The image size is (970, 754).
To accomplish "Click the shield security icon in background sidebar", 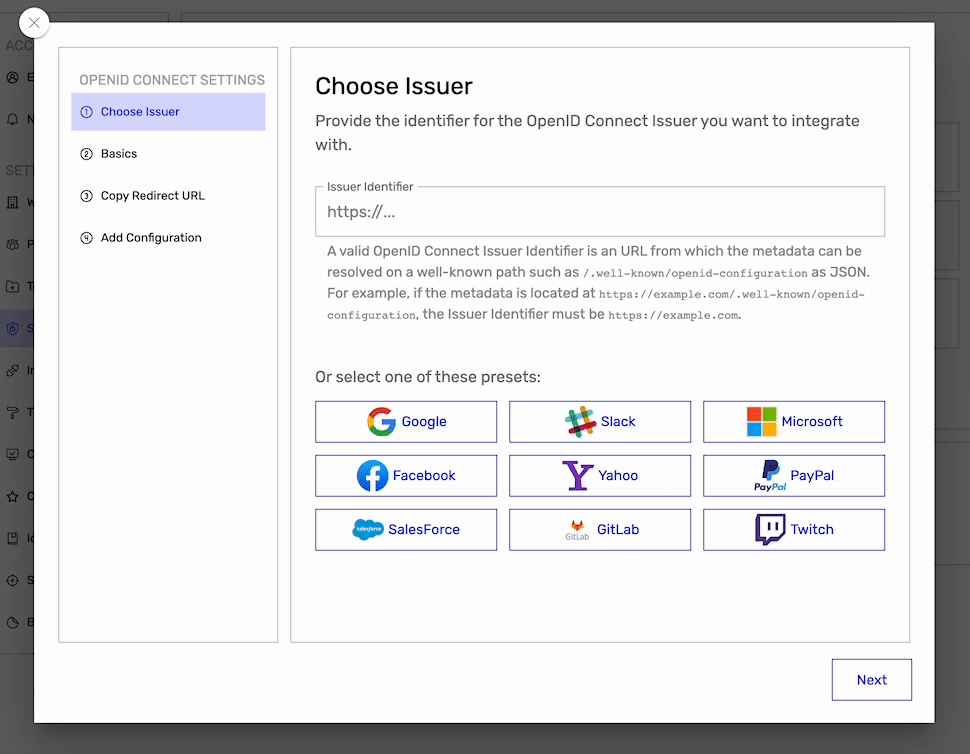I will click(x=12, y=328).
